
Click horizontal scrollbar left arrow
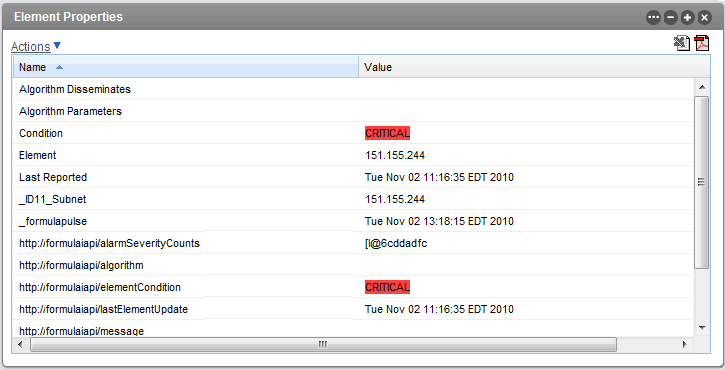click(x=20, y=344)
